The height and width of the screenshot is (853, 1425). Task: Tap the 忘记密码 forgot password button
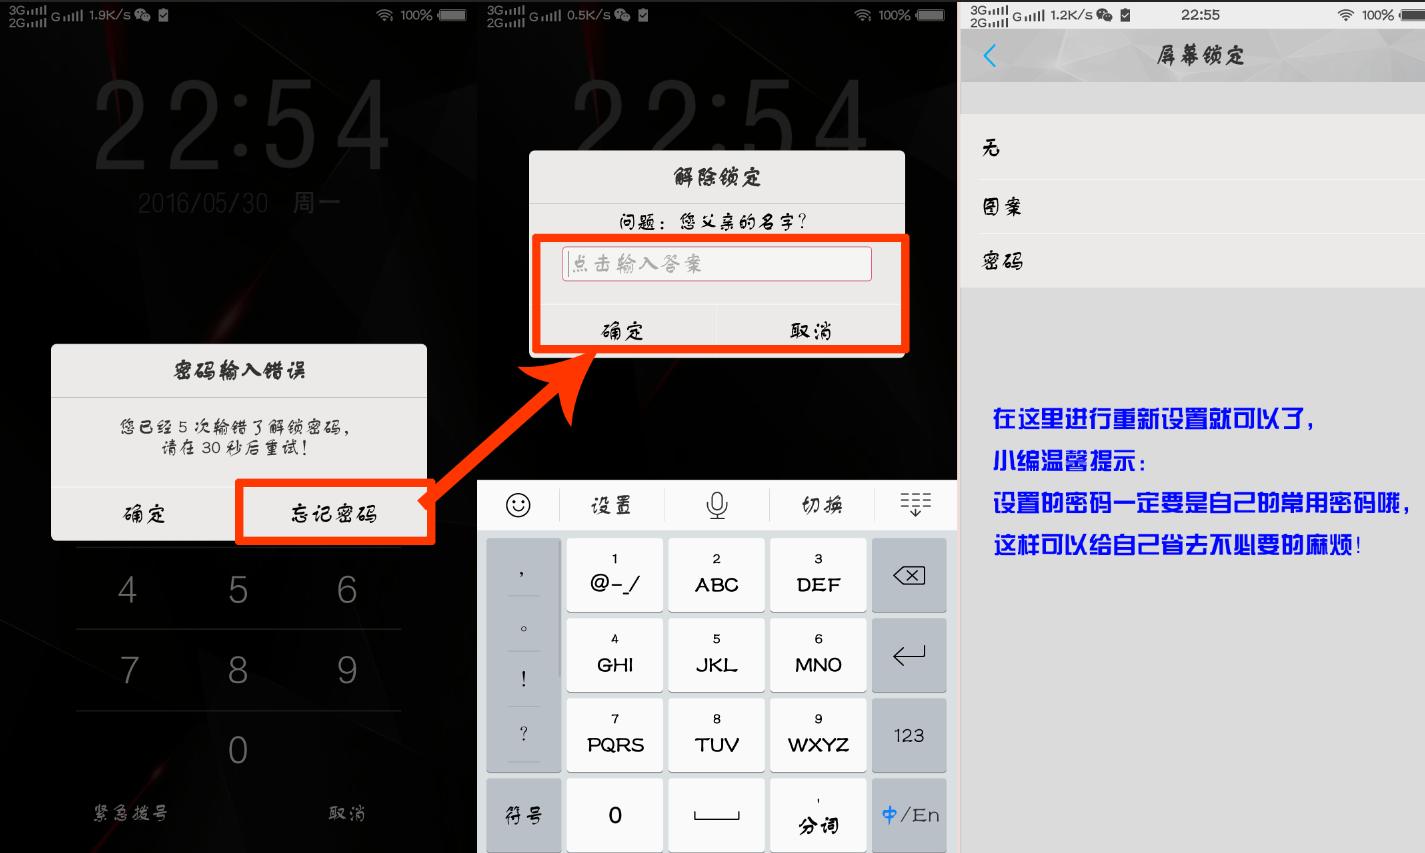[x=333, y=512]
